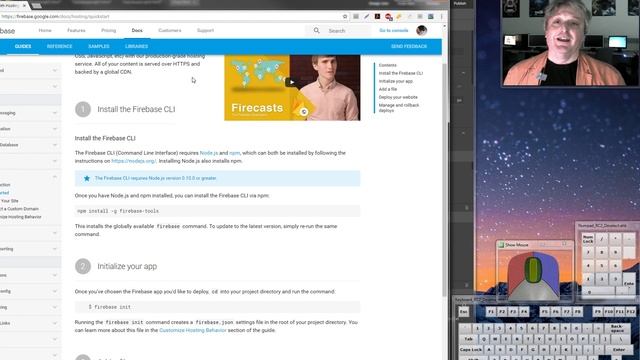Open the Support nav item
The height and width of the screenshot is (360, 640).
tap(205, 31)
